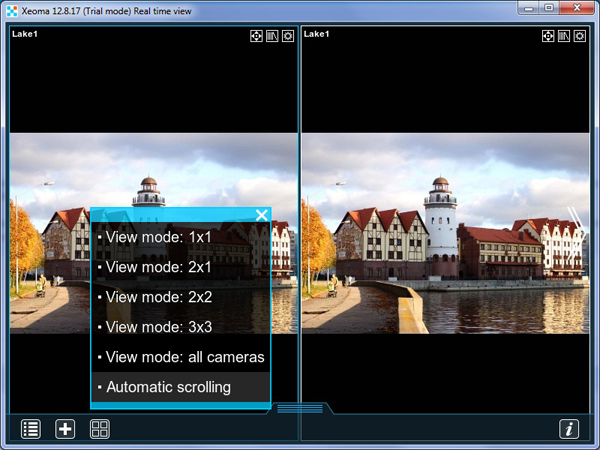Minimize the Xeoma window
This screenshot has height=450, width=600.
click(x=529, y=8)
